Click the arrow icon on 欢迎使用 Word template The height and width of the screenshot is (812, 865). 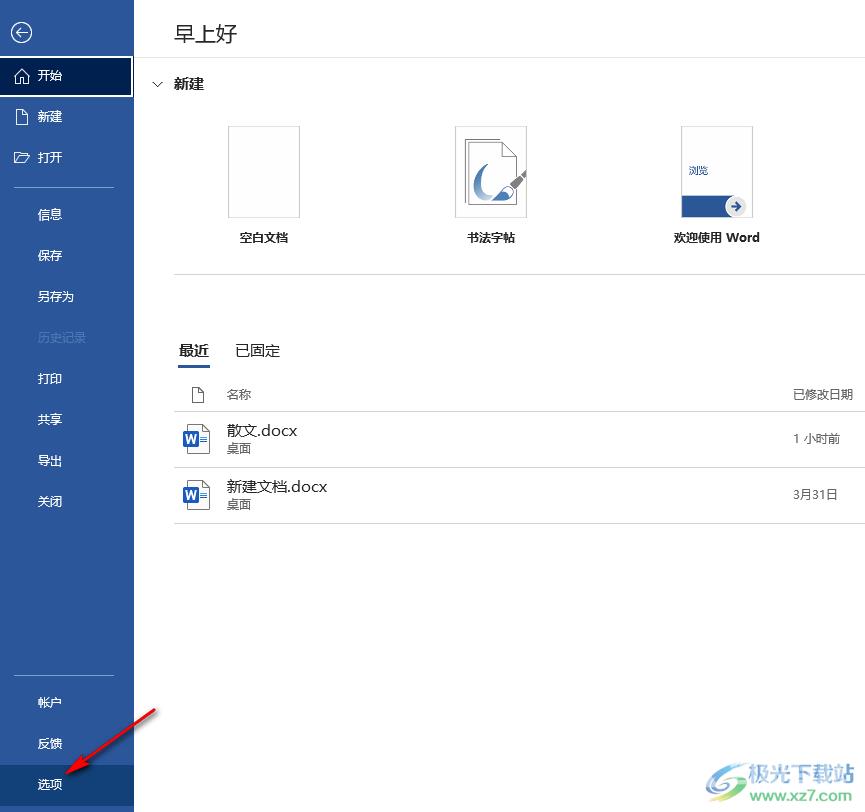point(735,206)
